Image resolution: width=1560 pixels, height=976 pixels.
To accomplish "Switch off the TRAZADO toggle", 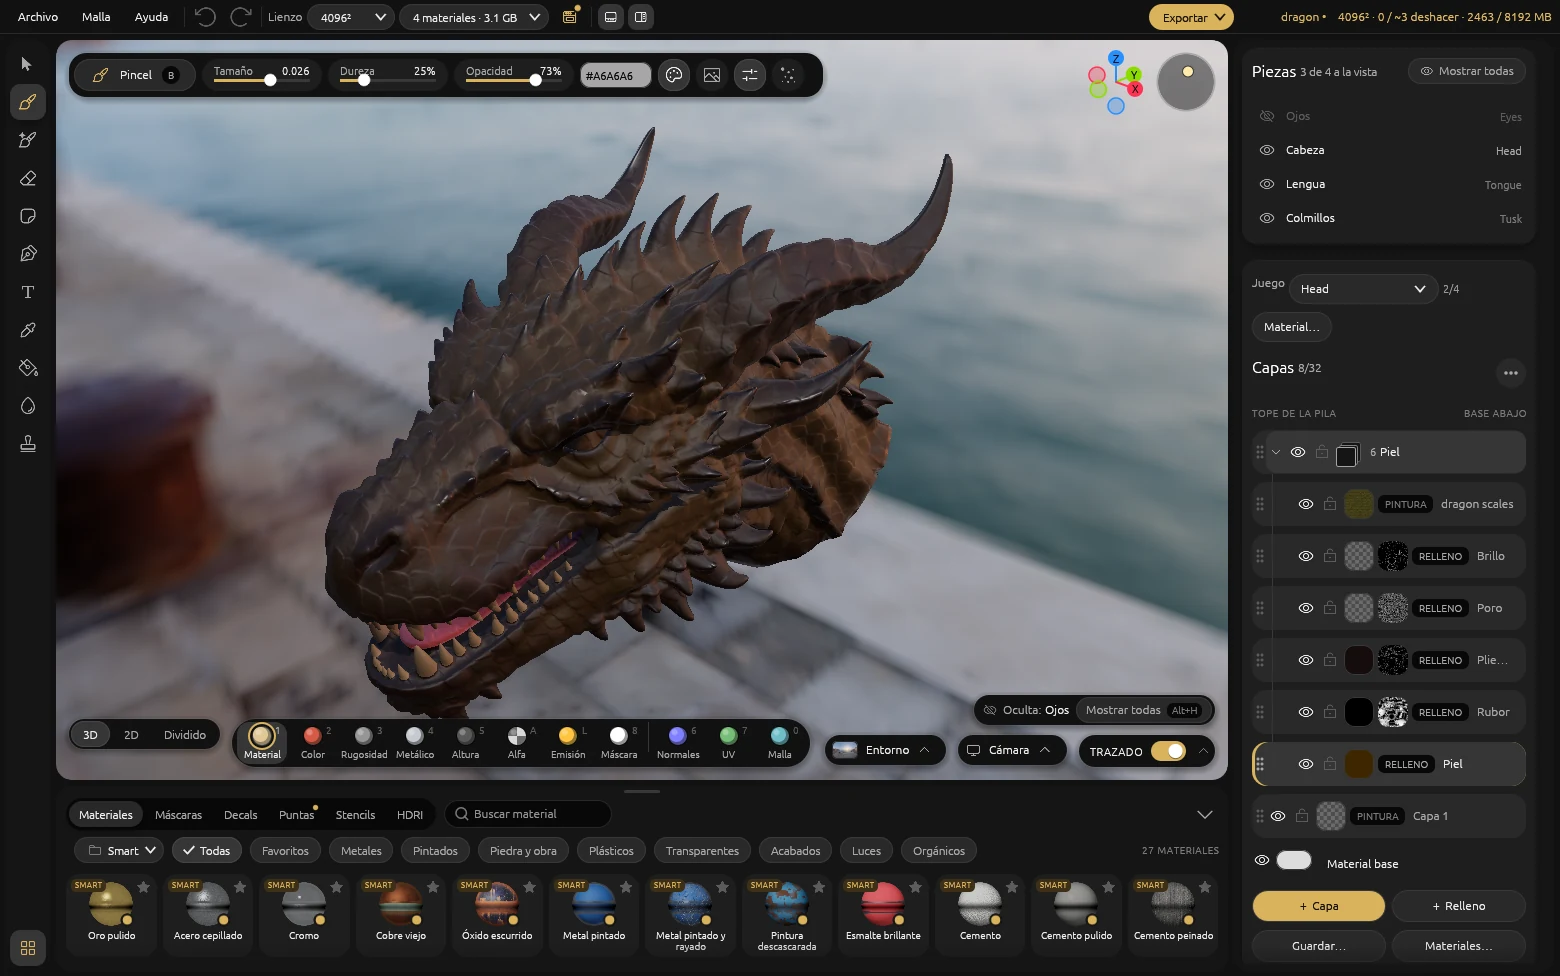I will [1168, 751].
